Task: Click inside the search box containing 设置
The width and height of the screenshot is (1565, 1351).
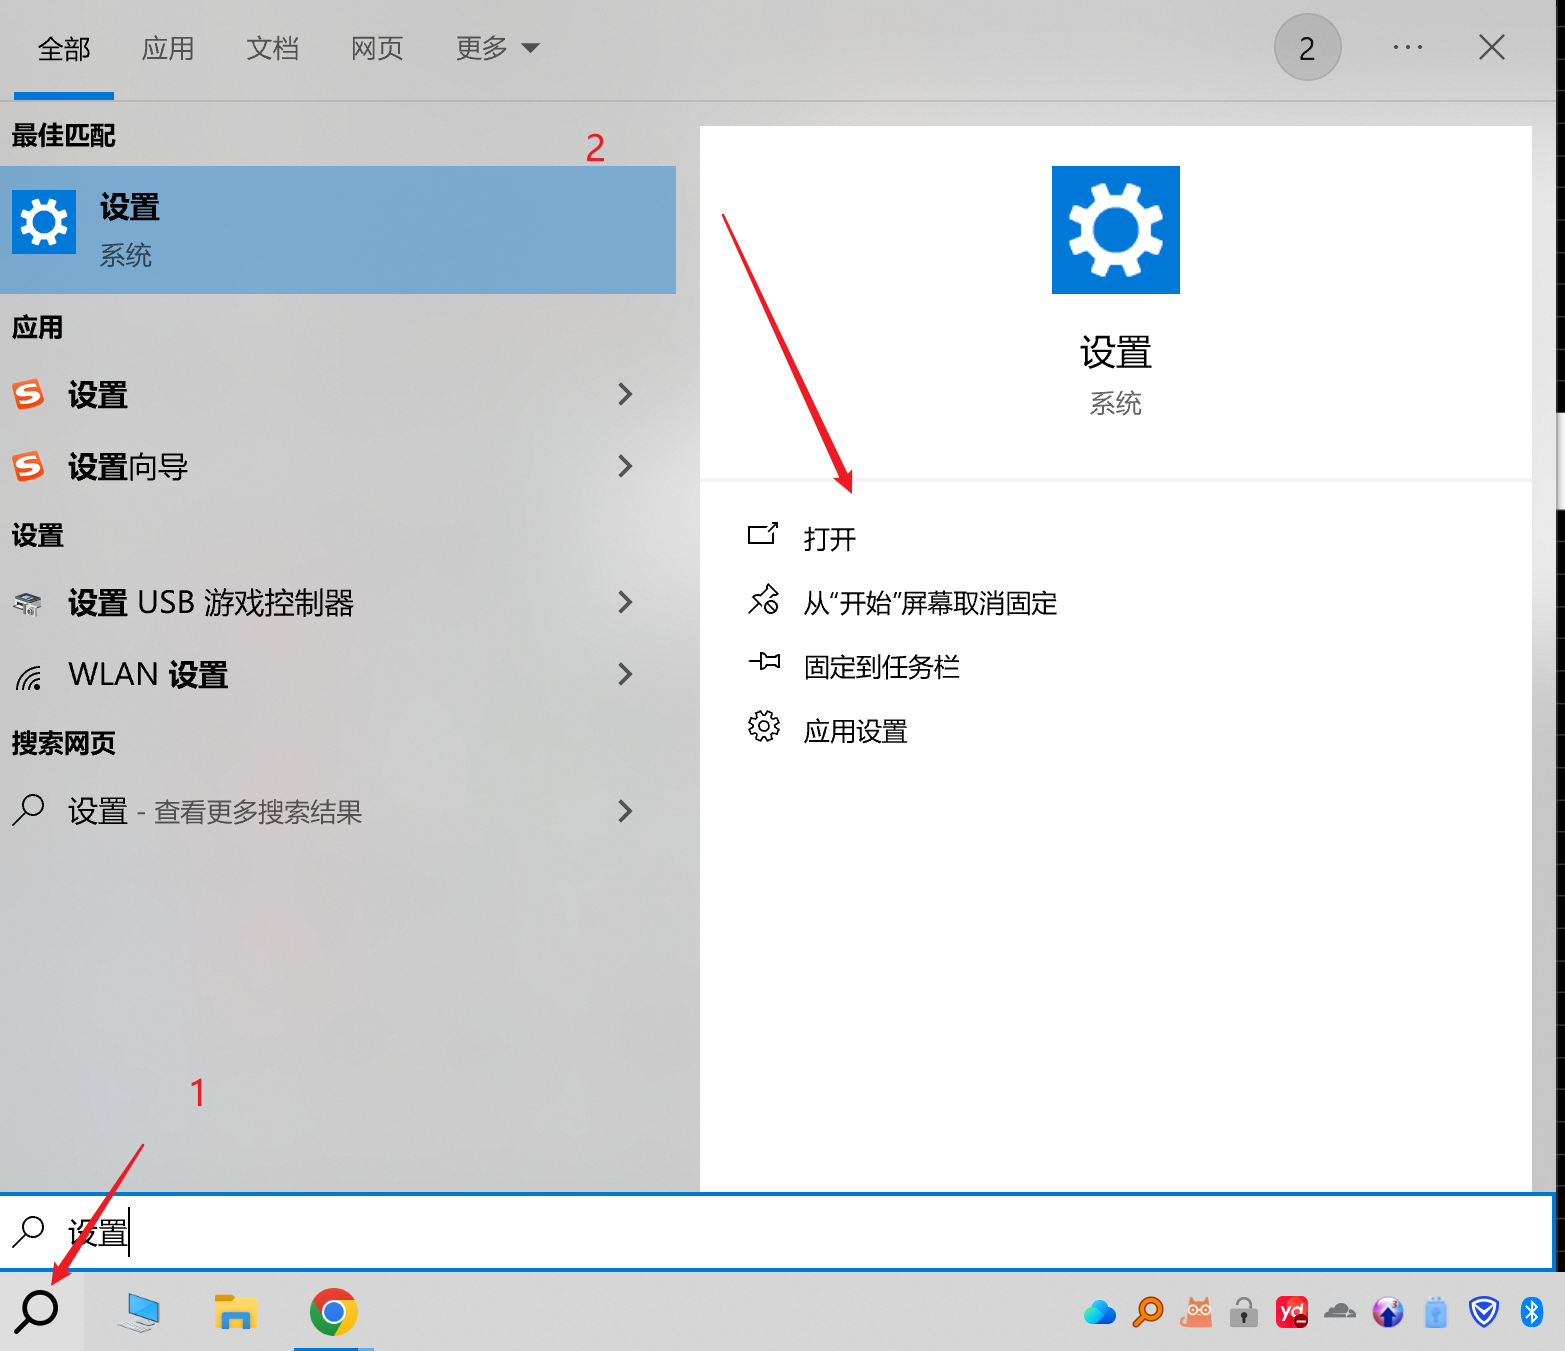Action: (778, 1232)
